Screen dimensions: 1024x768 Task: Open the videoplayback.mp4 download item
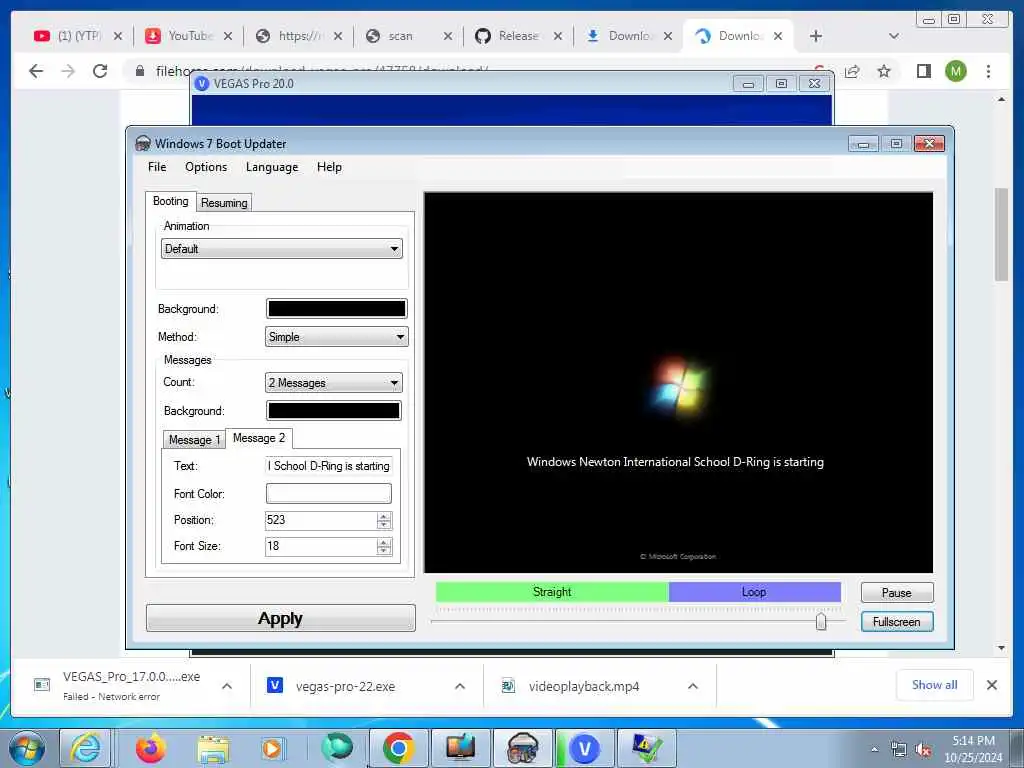click(x=575, y=686)
